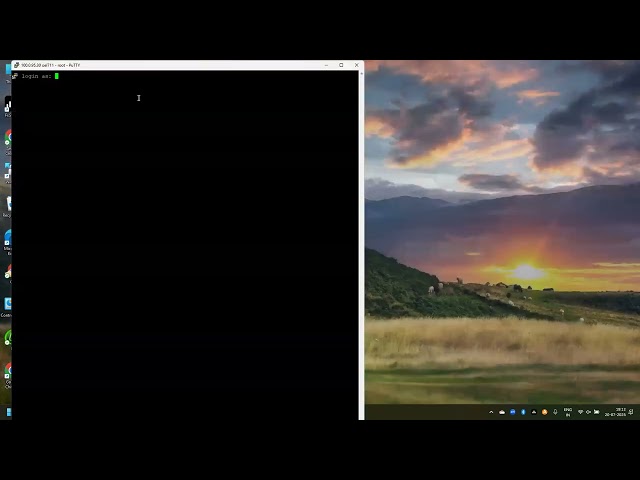
Task: Expand the hidden tray icons chevron
Action: point(491,412)
